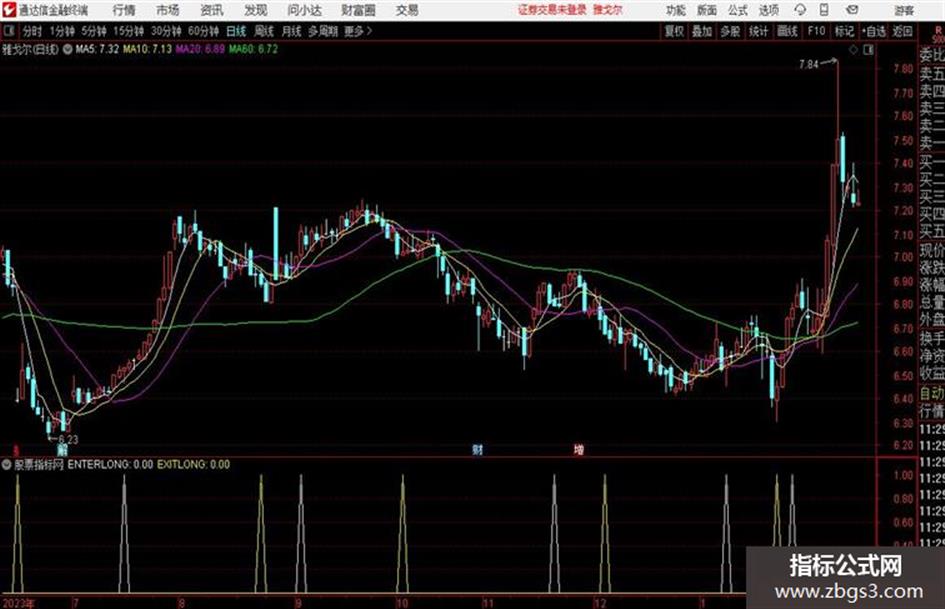
Task: Click the 统计 statistics button
Action: [758, 31]
